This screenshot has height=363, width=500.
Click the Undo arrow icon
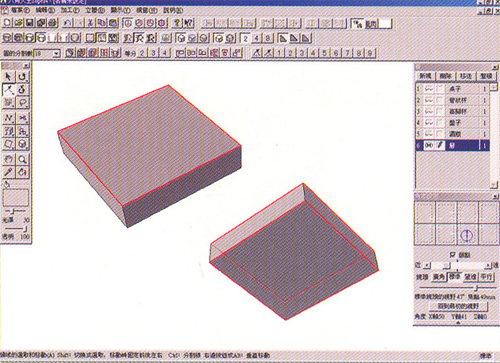[68, 23]
